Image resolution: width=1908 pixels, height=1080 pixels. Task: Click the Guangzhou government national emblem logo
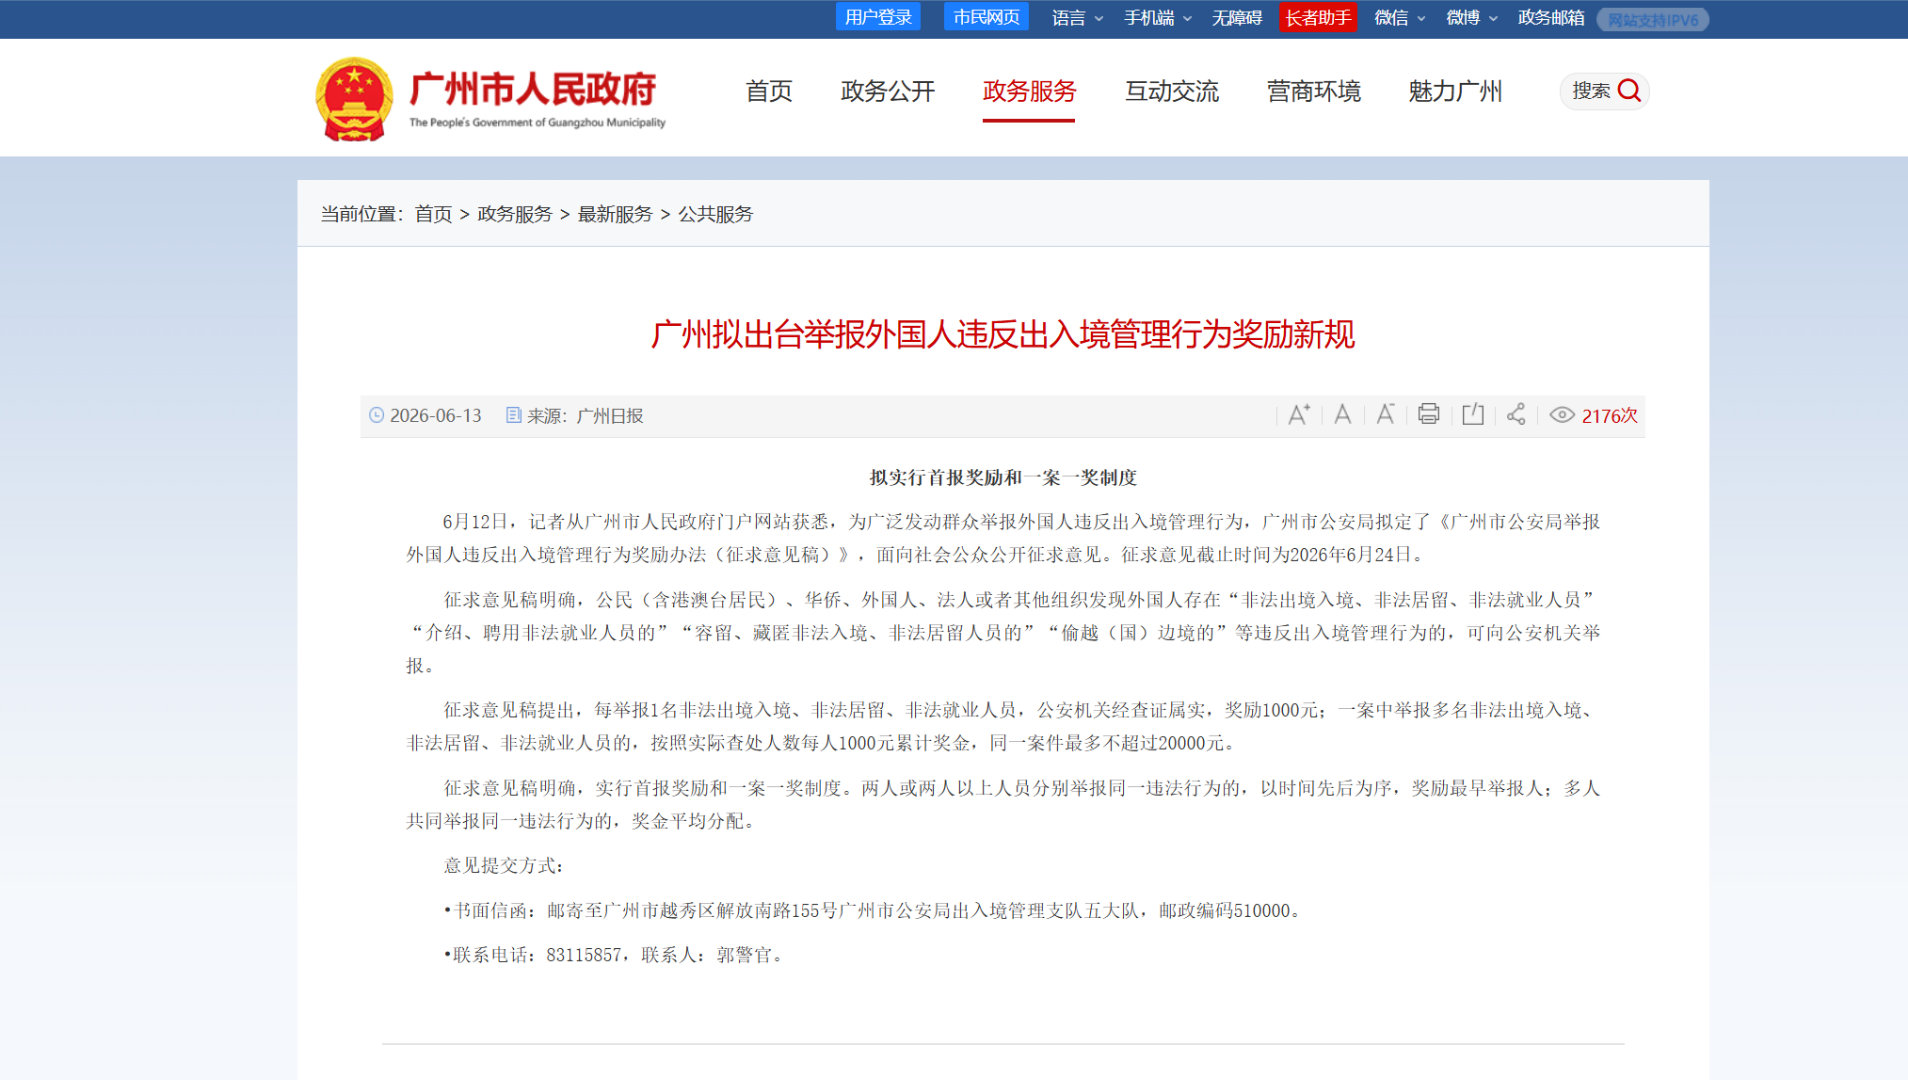coord(354,98)
